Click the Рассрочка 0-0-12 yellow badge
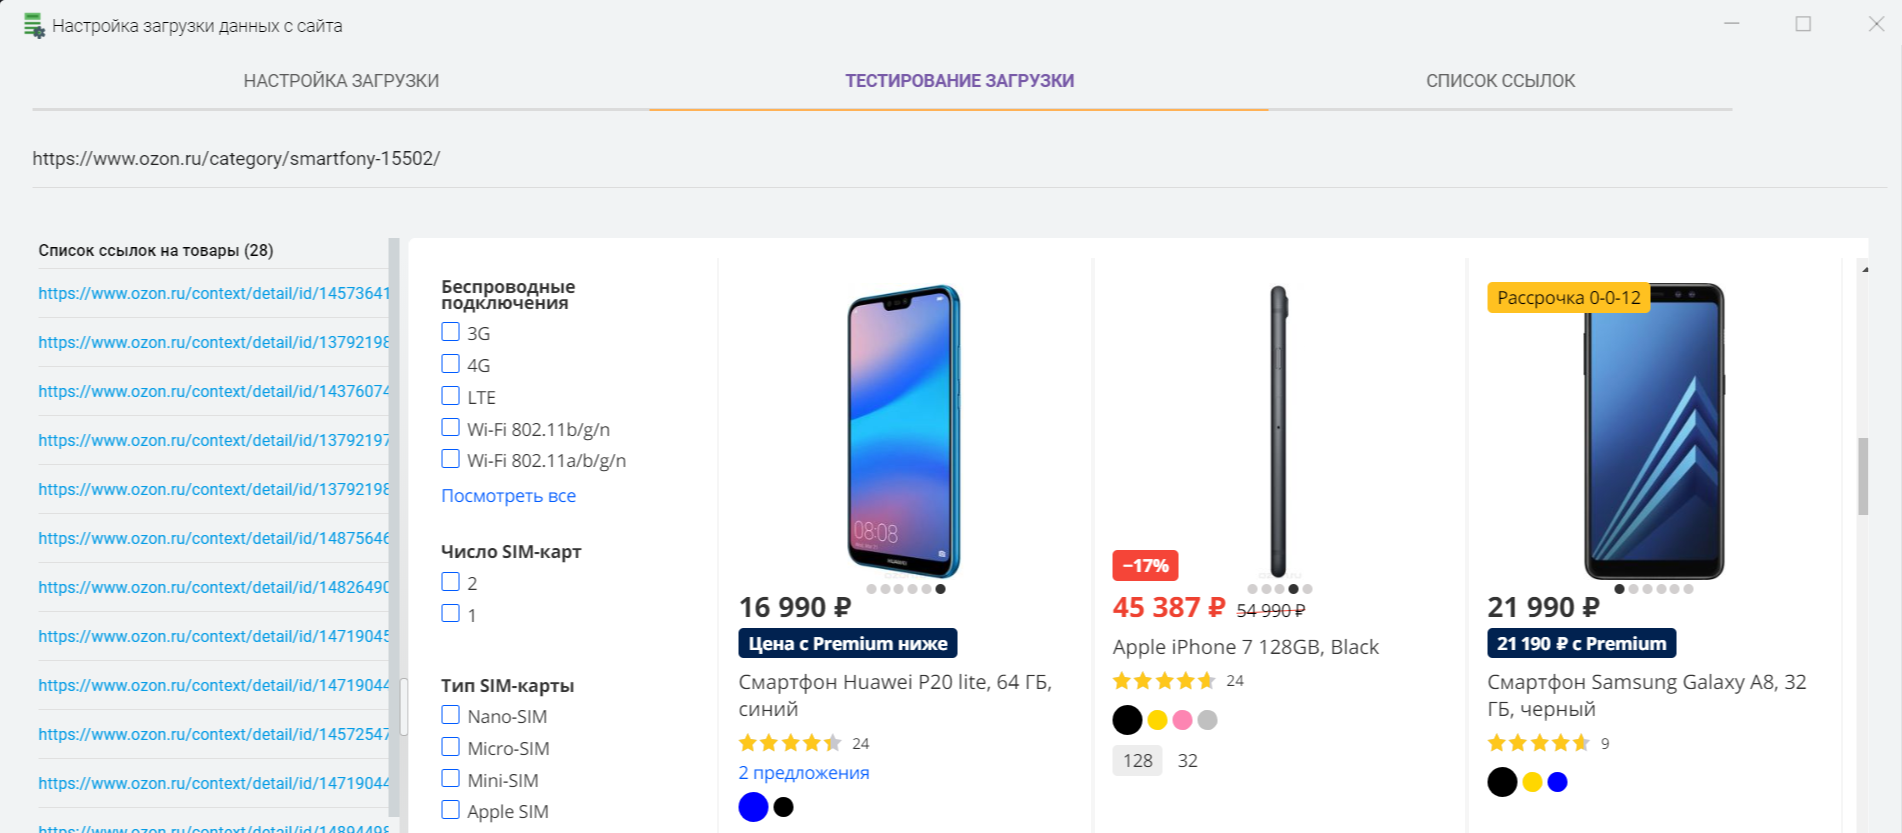This screenshot has height=833, width=1902. click(1568, 298)
